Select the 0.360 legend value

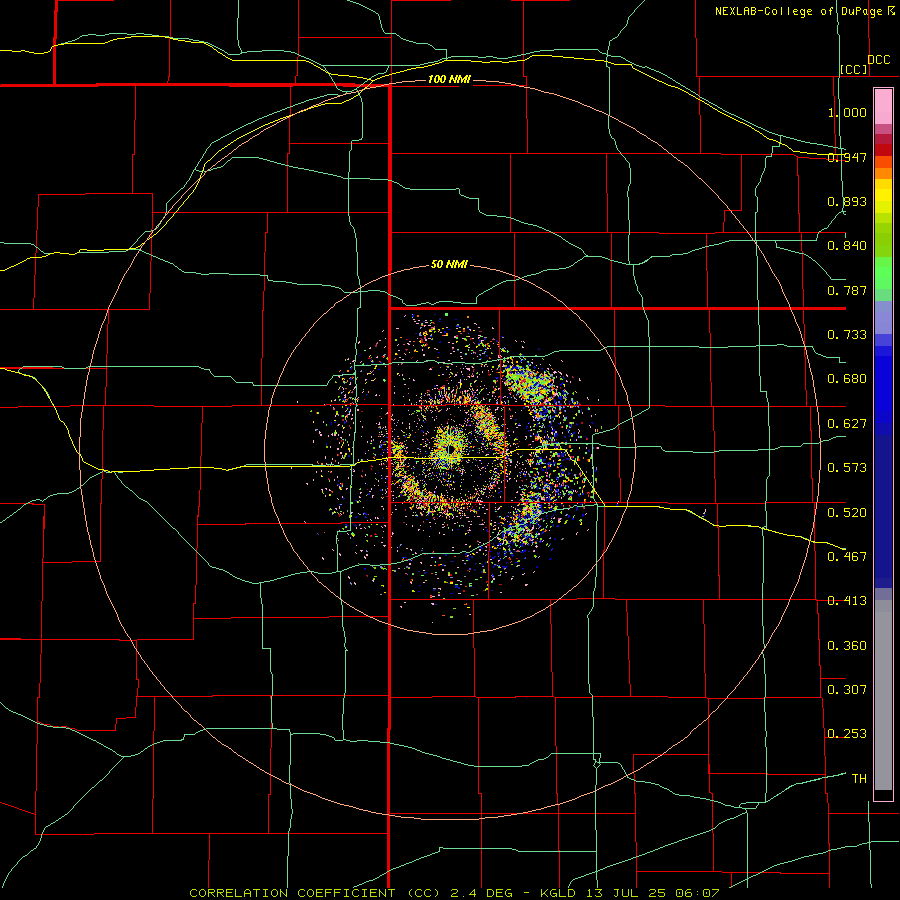point(847,646)
